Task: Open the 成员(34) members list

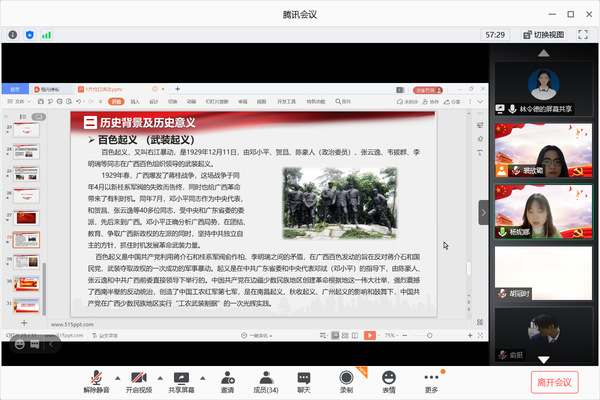Action: [266, 382]
